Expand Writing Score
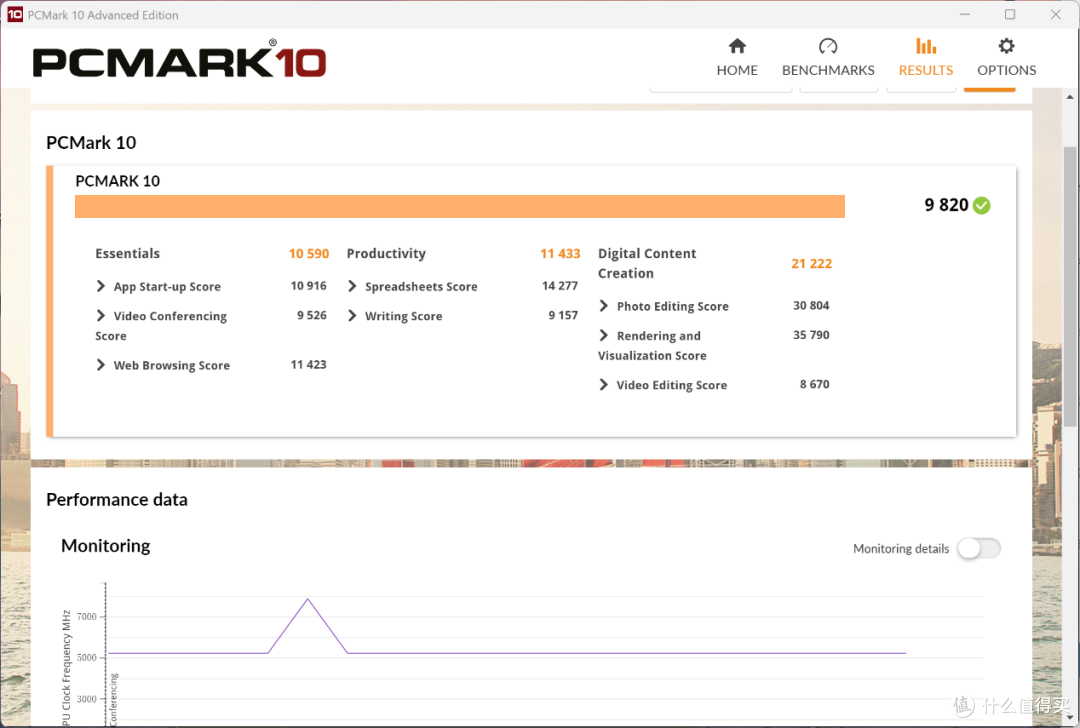Viewport: 1080px width, 728px height. point(352,315)
